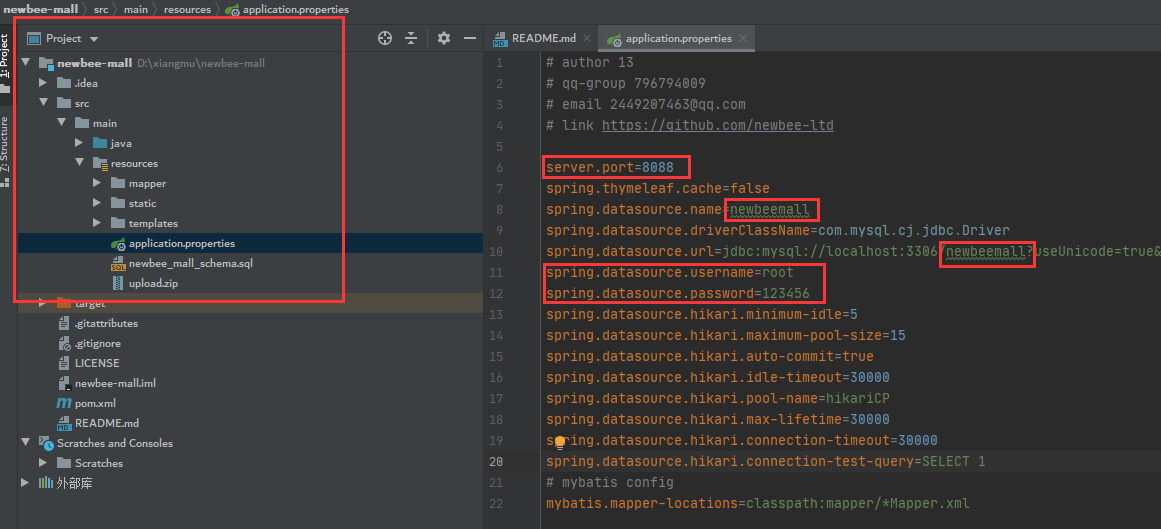Click src in the breadcrumb bar

(101, 10)
